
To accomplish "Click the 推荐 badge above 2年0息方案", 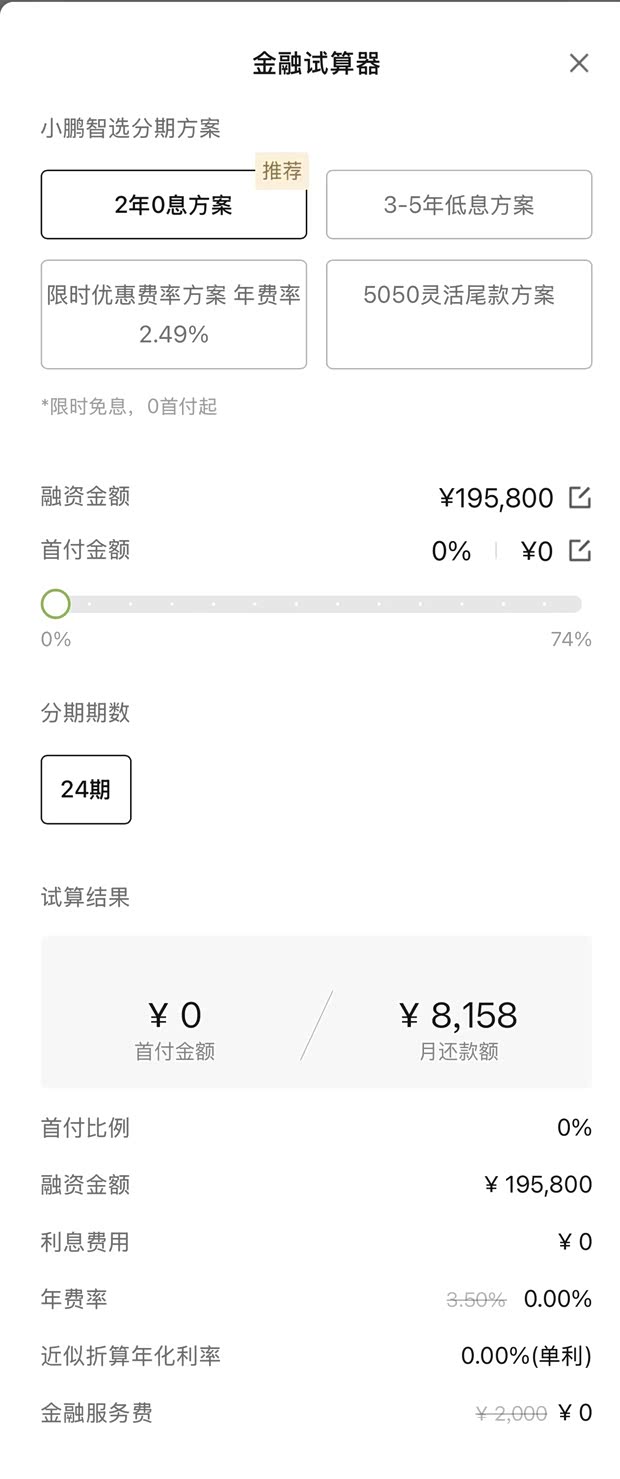I will click(282, 171).
